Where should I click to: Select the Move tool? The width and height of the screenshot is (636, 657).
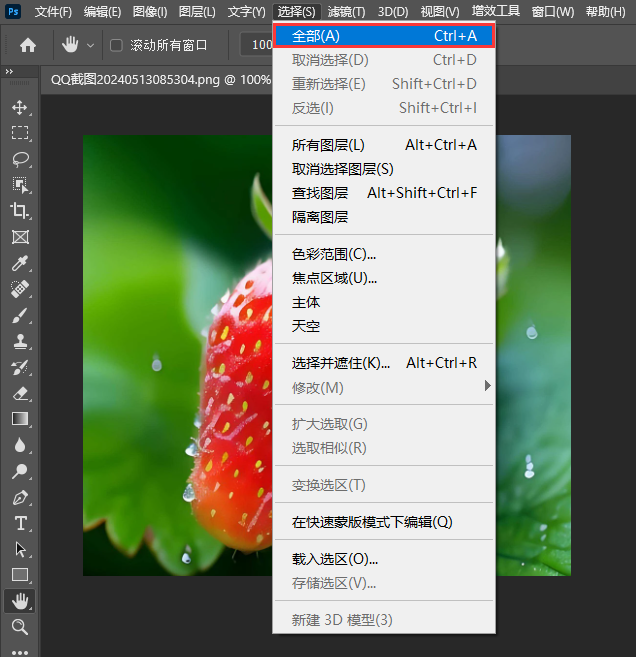(20, 108)
